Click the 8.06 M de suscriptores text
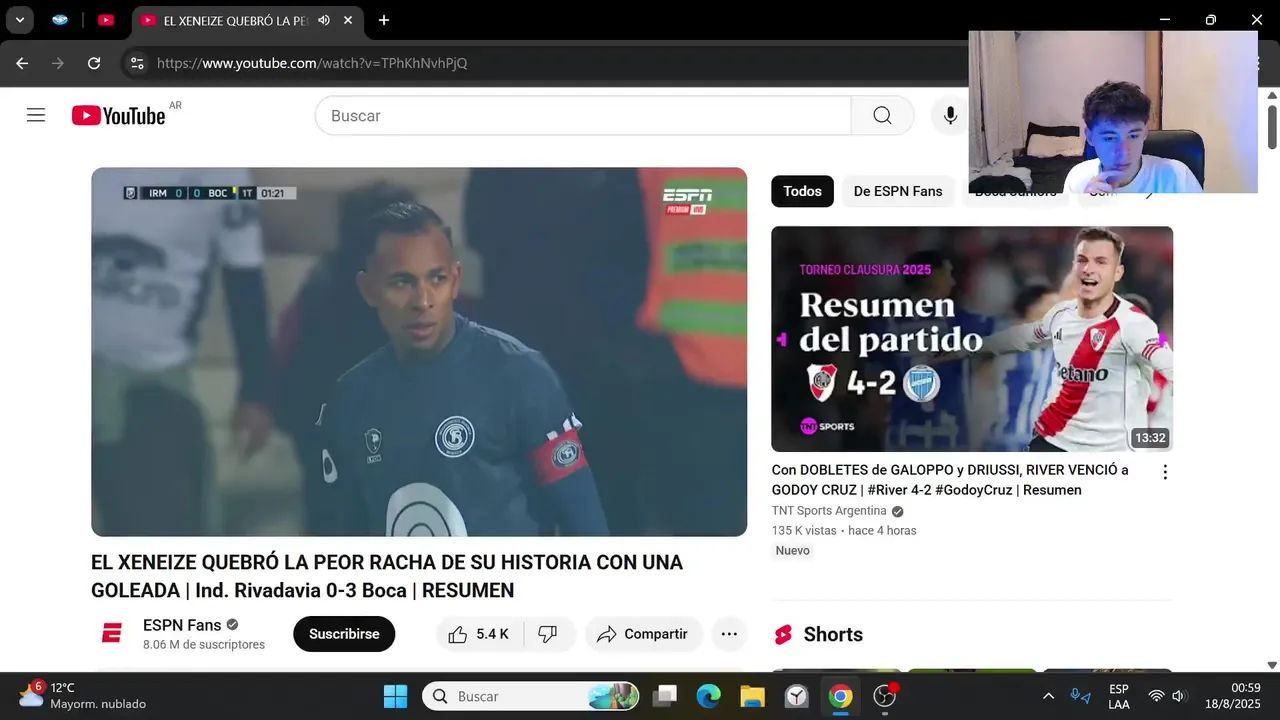This screenshot has width=1280, height=720. [x=204, y=645]
